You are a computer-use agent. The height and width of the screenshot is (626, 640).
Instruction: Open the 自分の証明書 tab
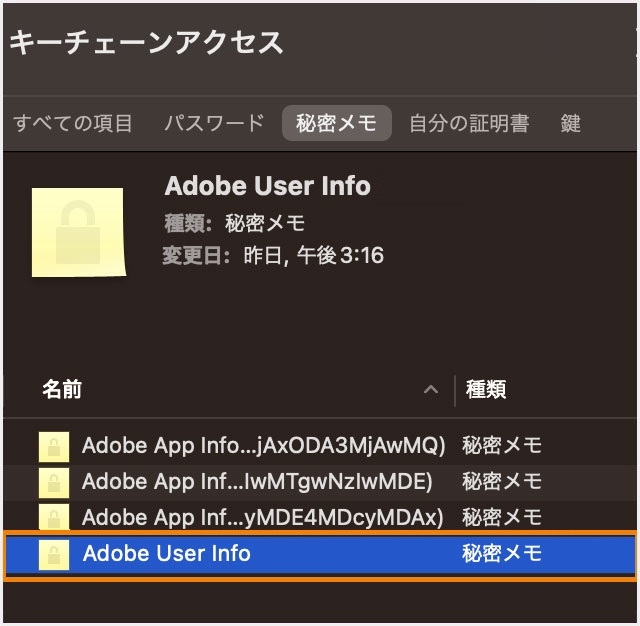click(469, 123)
